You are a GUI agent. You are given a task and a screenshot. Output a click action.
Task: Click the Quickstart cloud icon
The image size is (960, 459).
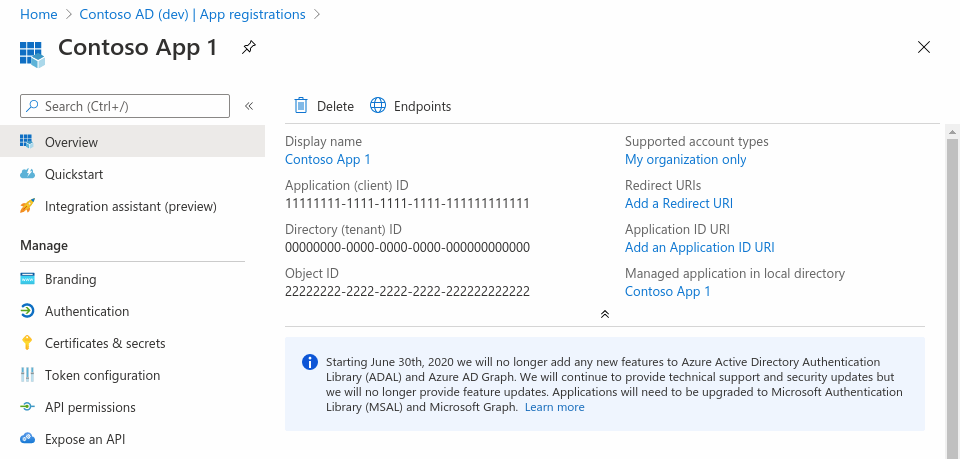pos(27,175)
